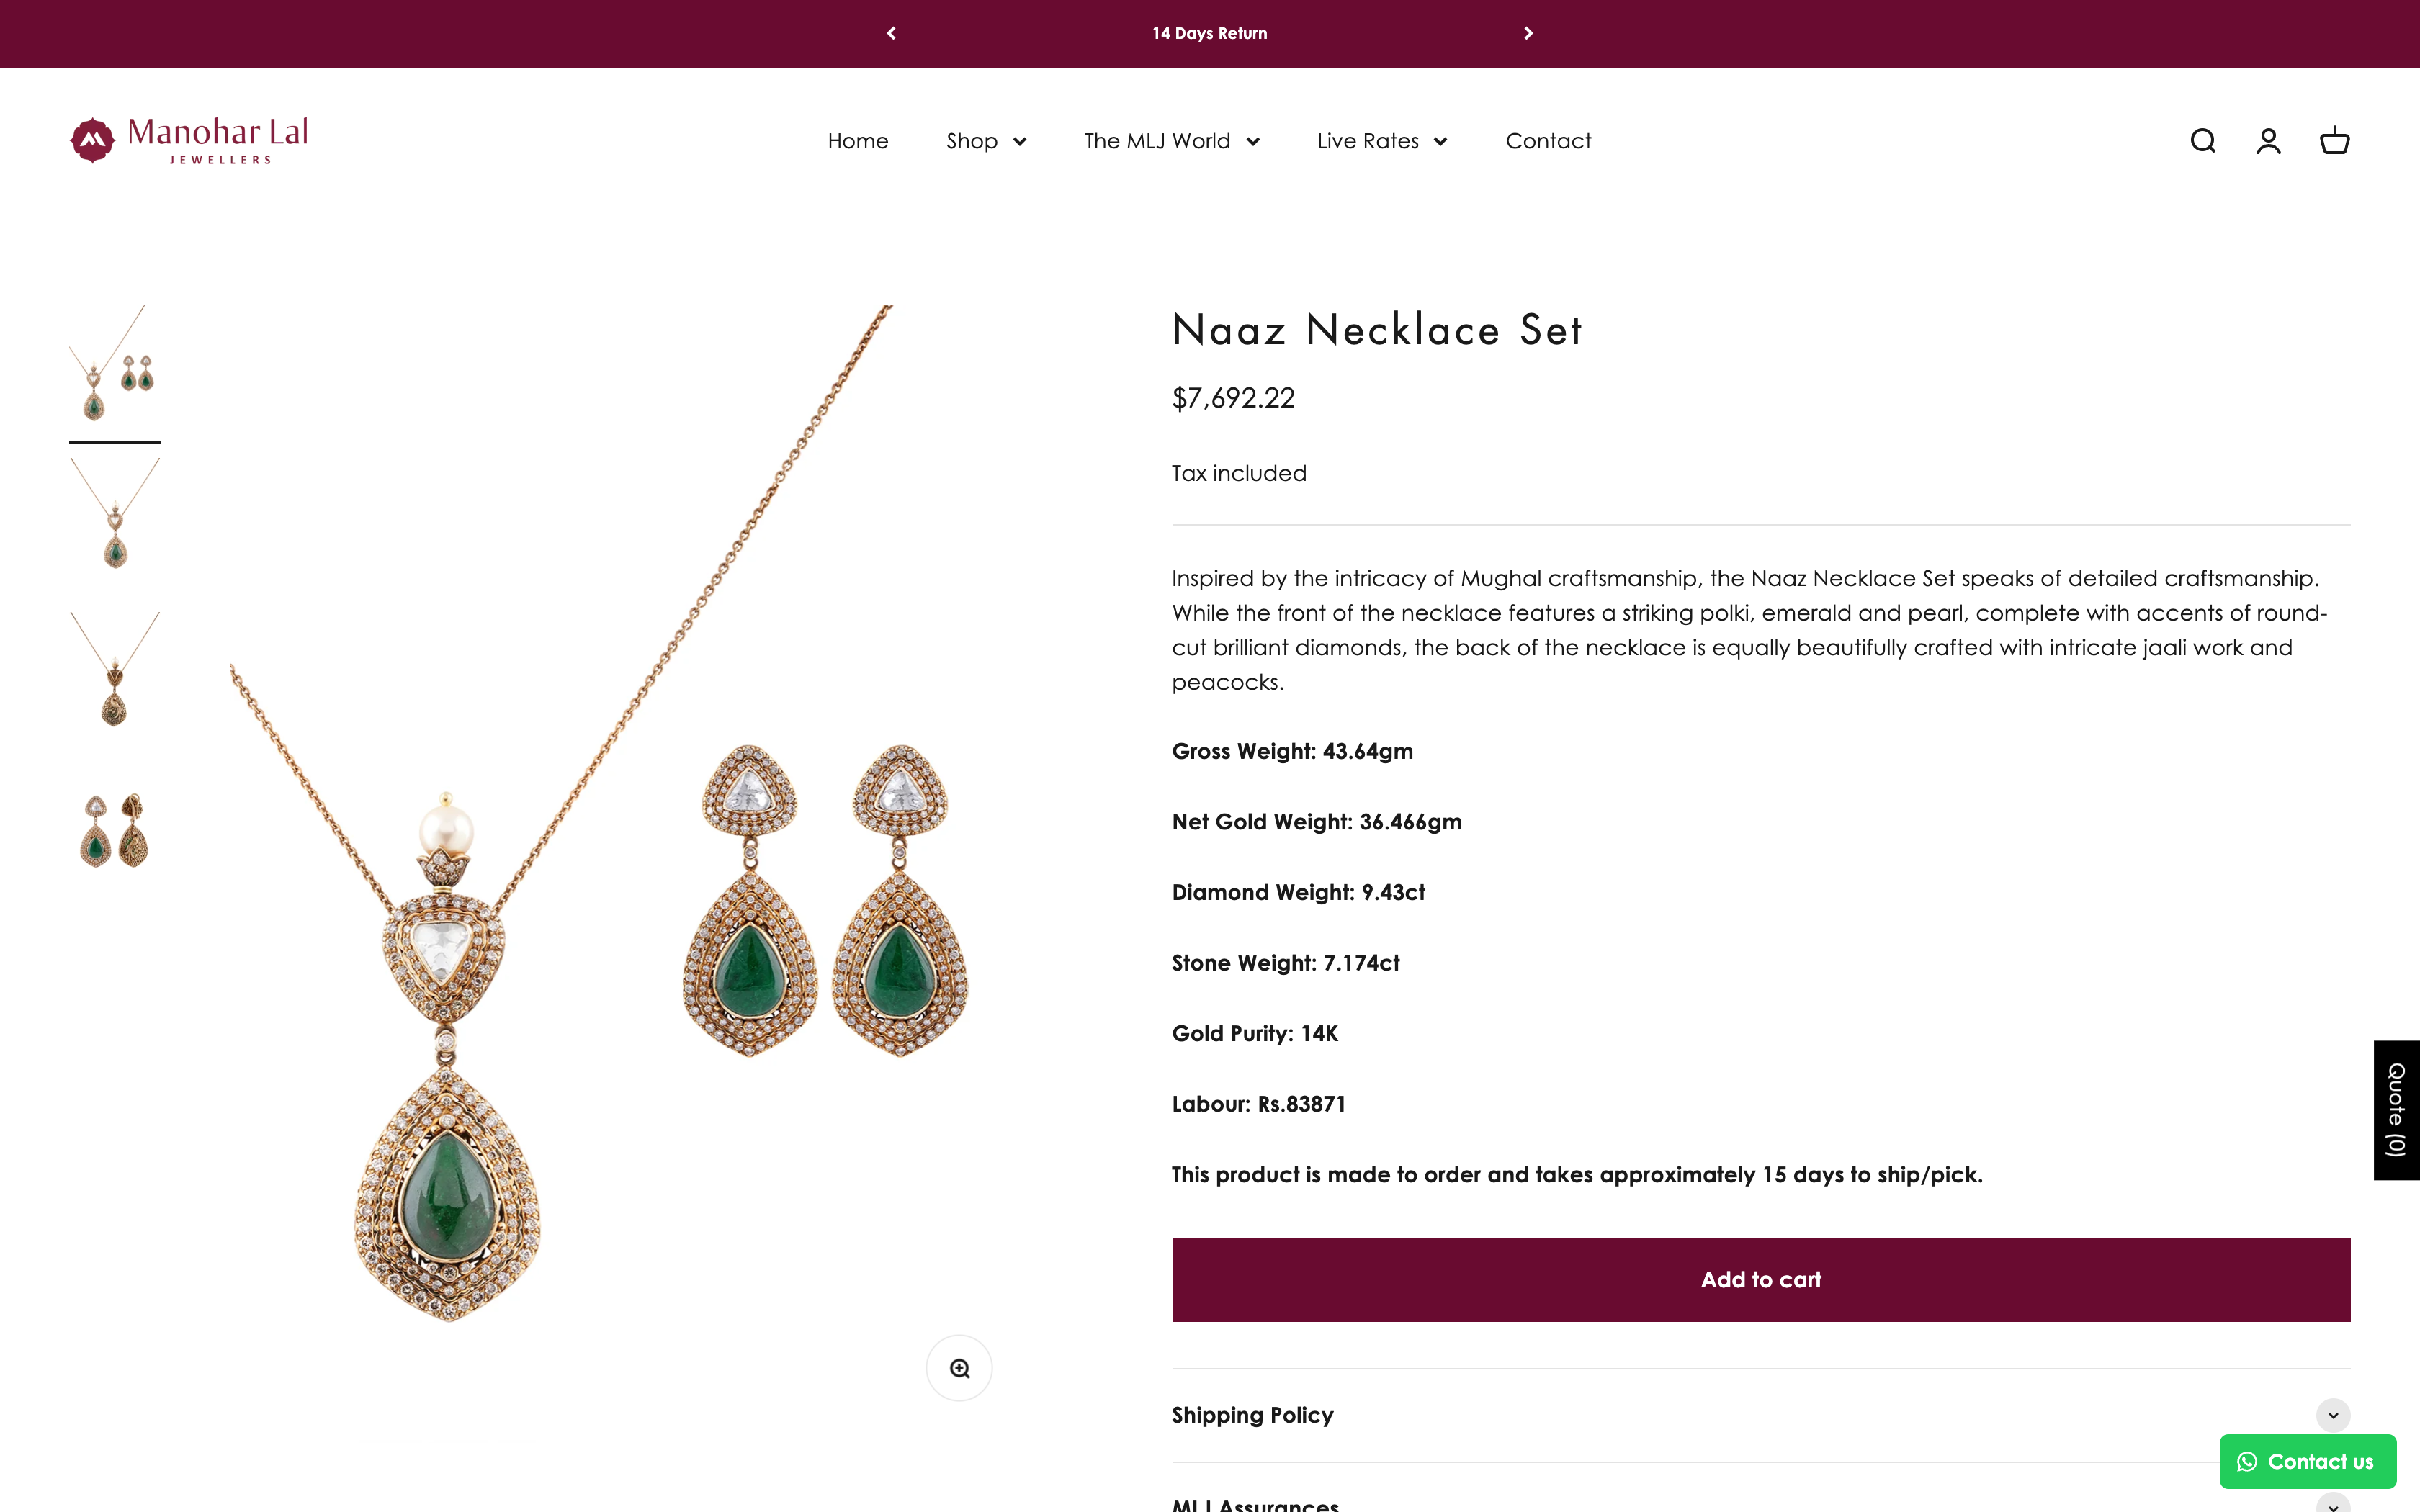This screenshot has width=2420, height=1512.
Task: Expand the MLJ Assurances section chevron
Action: pos(2333,1503)
